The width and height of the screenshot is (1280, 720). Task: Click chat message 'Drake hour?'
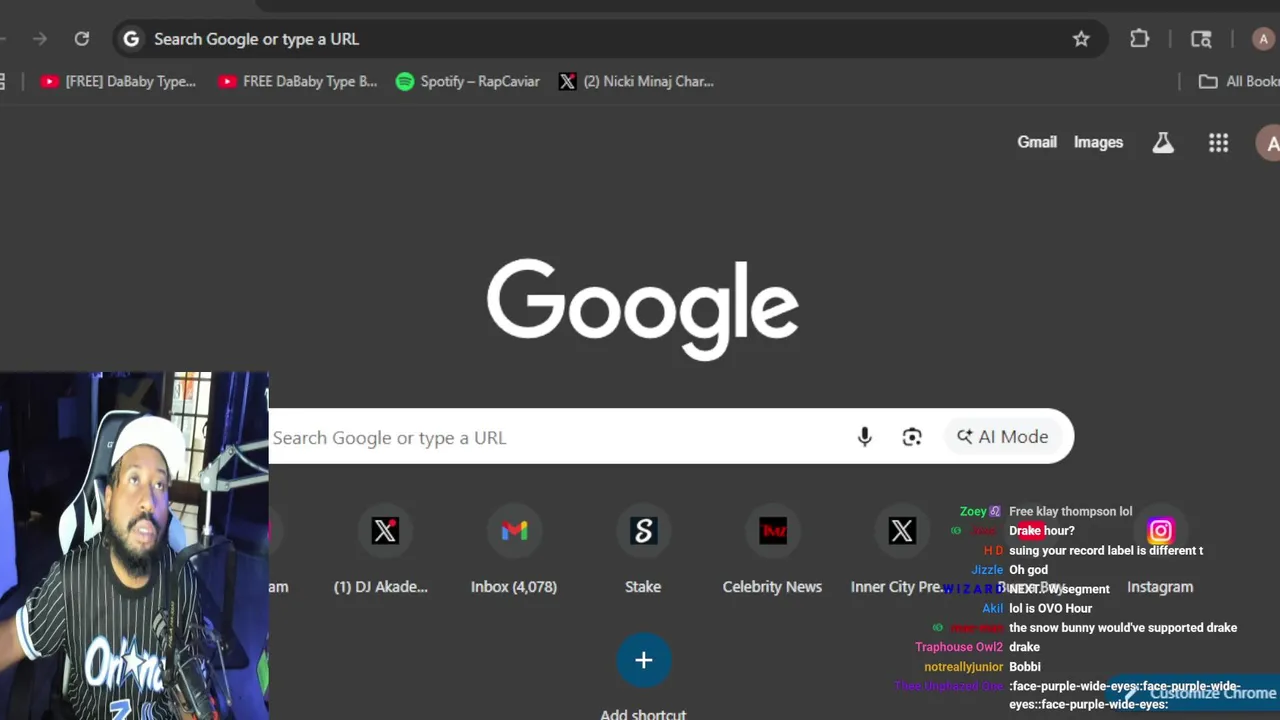[x=1041, y=531]
